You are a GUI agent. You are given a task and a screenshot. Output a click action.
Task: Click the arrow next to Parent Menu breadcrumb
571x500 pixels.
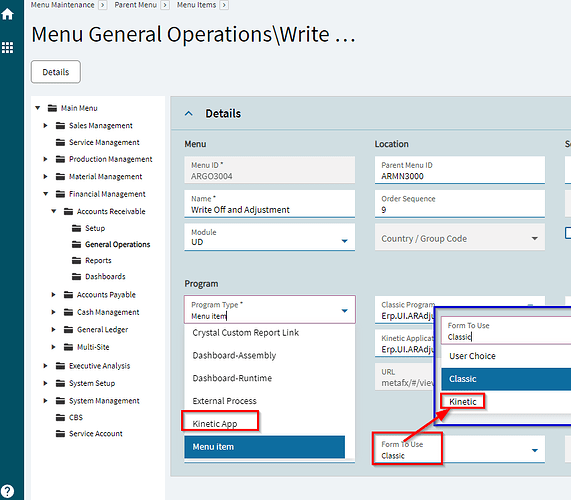click(x=165, y=5)
